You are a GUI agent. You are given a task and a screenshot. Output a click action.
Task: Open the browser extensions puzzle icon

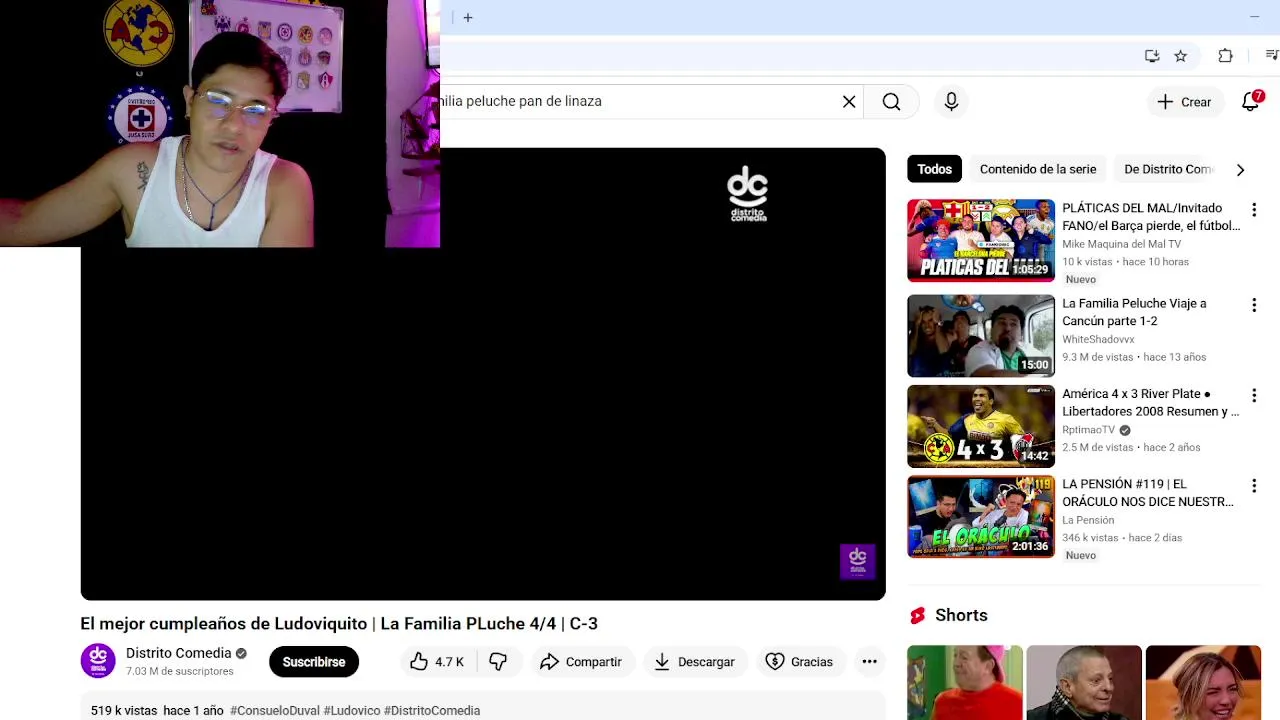(x=1225, y=56)
